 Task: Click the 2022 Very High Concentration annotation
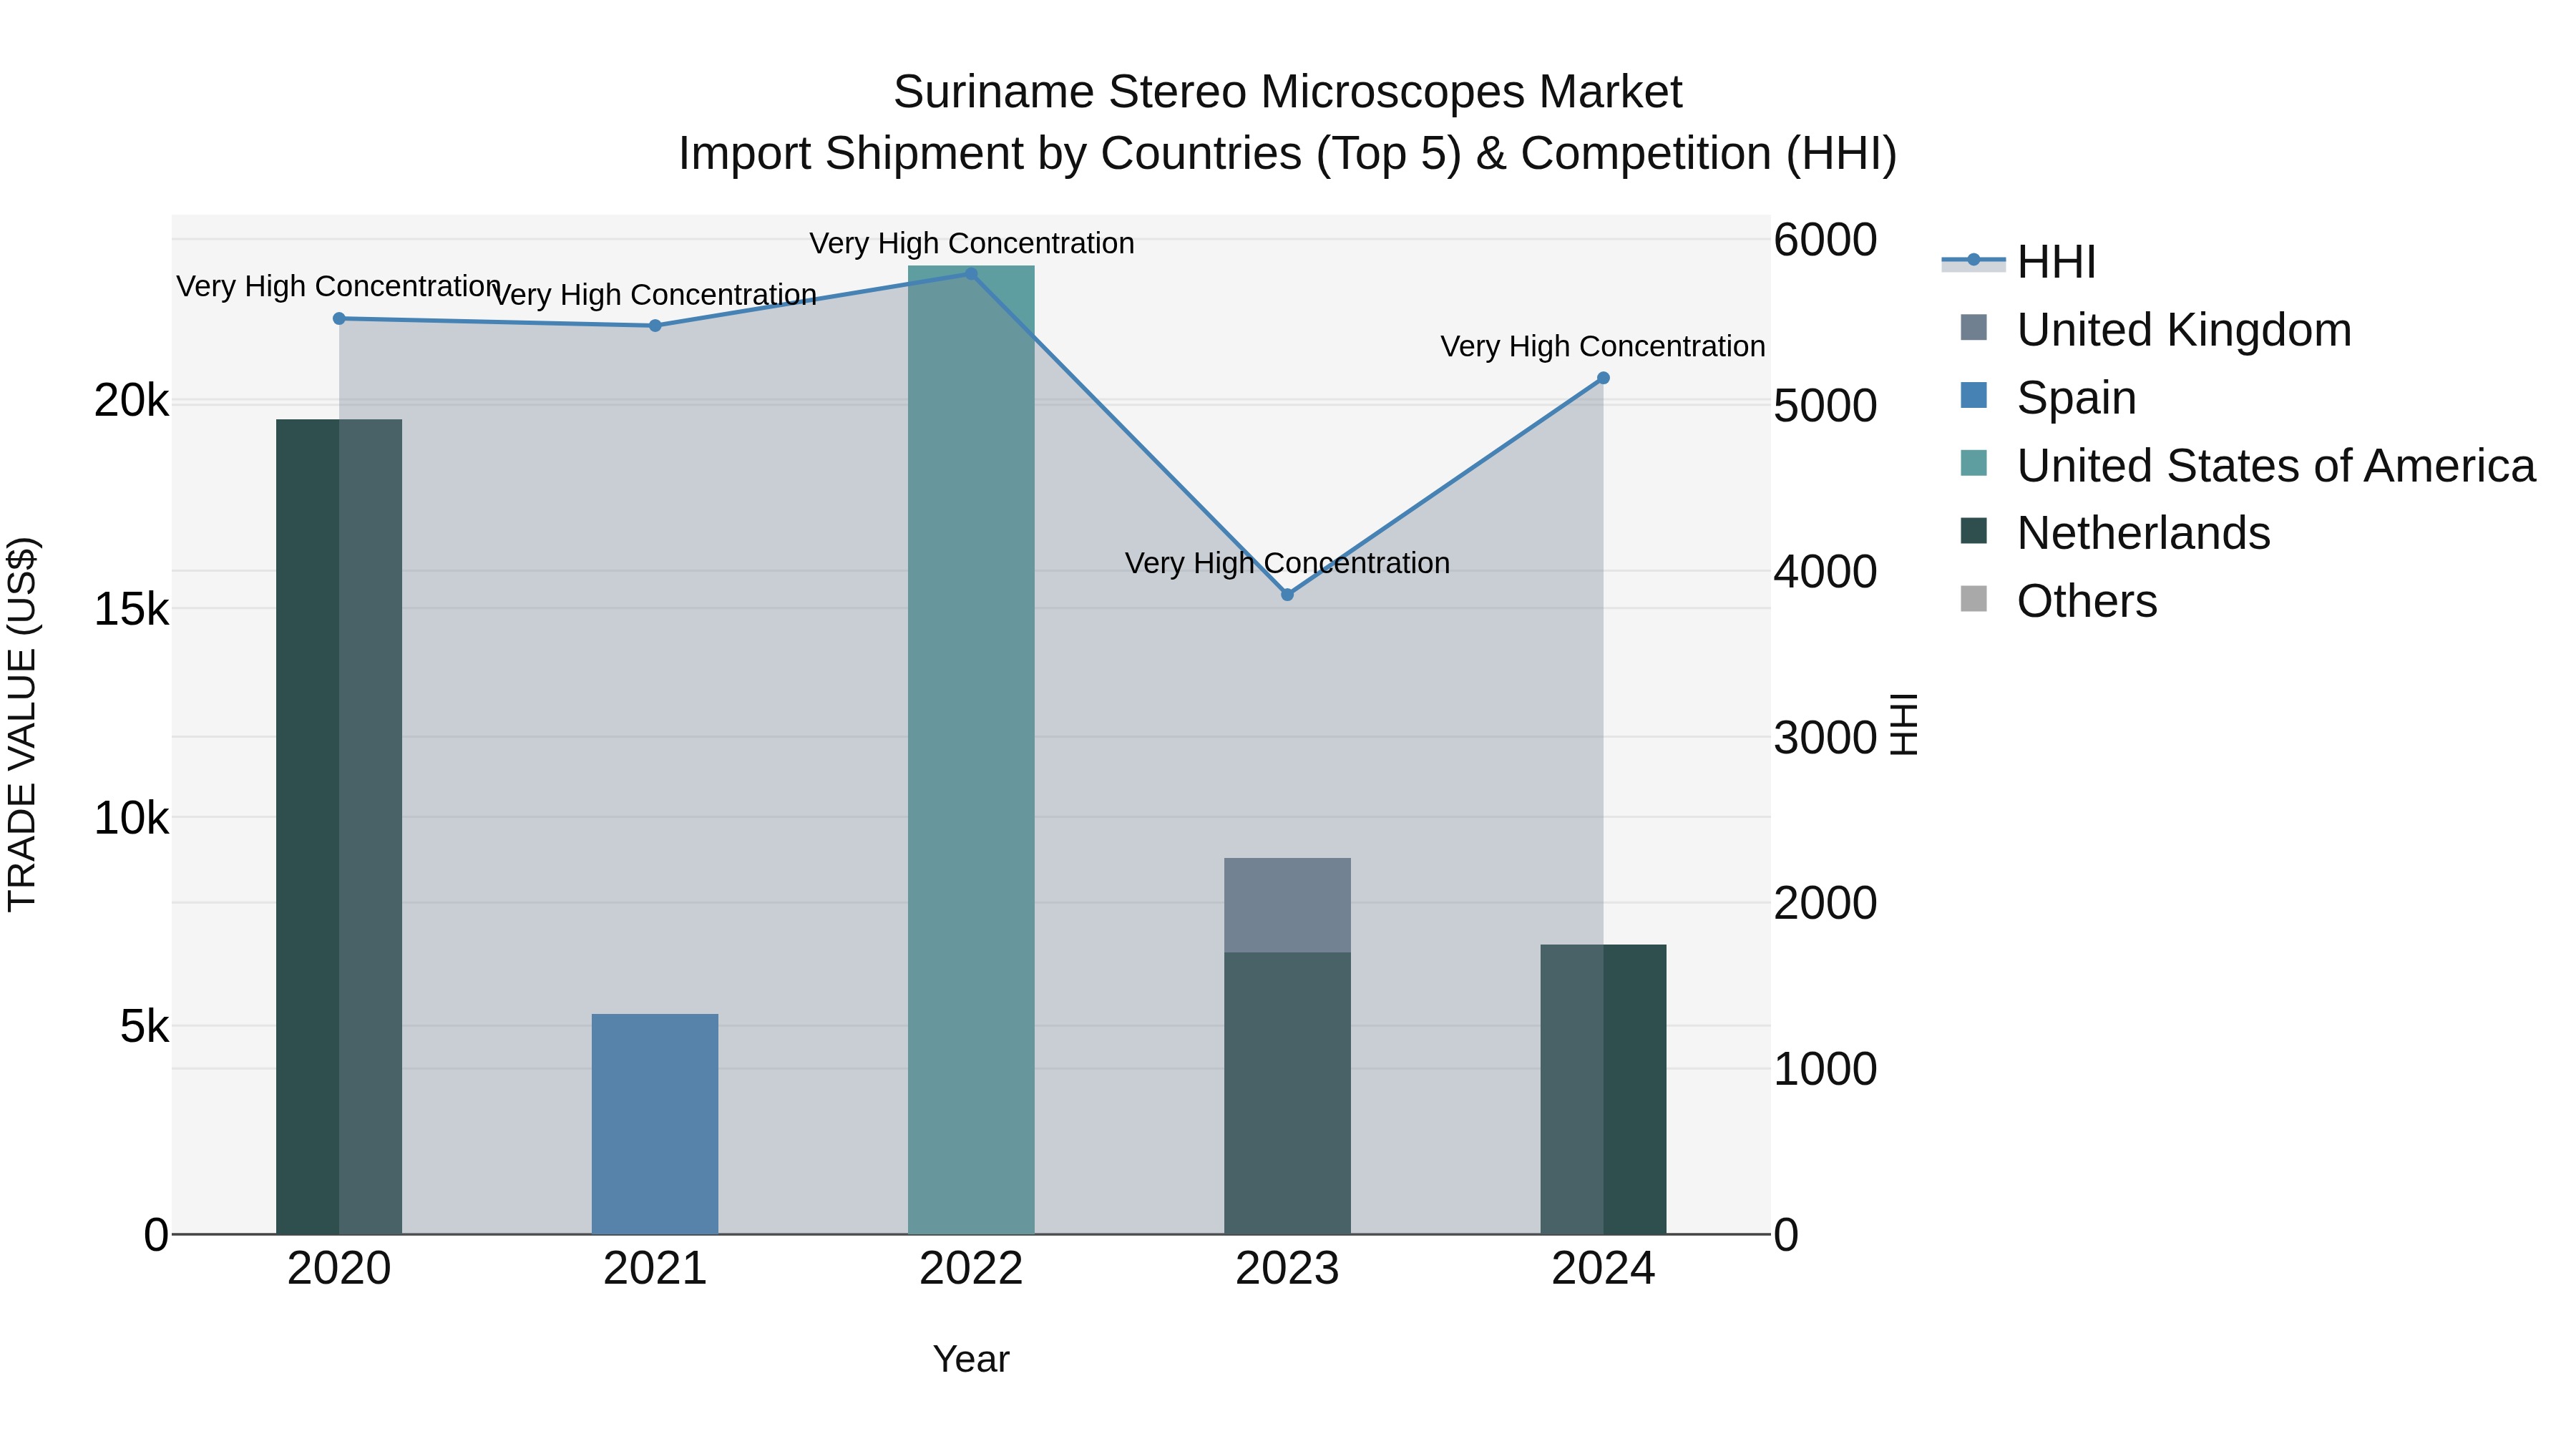click(971, 243)
